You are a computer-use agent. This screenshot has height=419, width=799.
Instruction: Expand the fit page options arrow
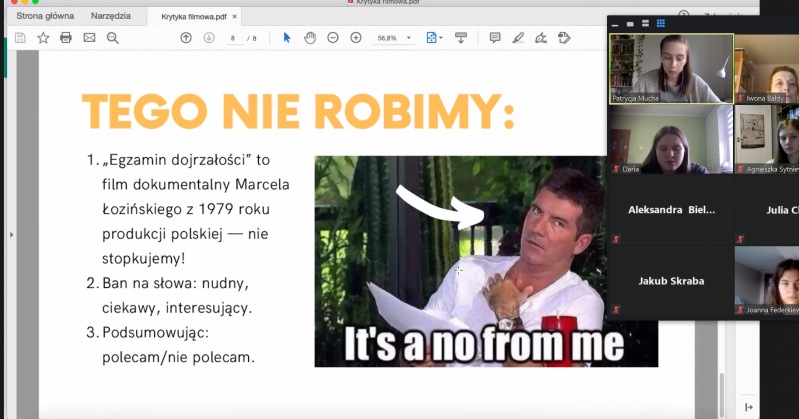pyautogui.click(x=441, y=38)
